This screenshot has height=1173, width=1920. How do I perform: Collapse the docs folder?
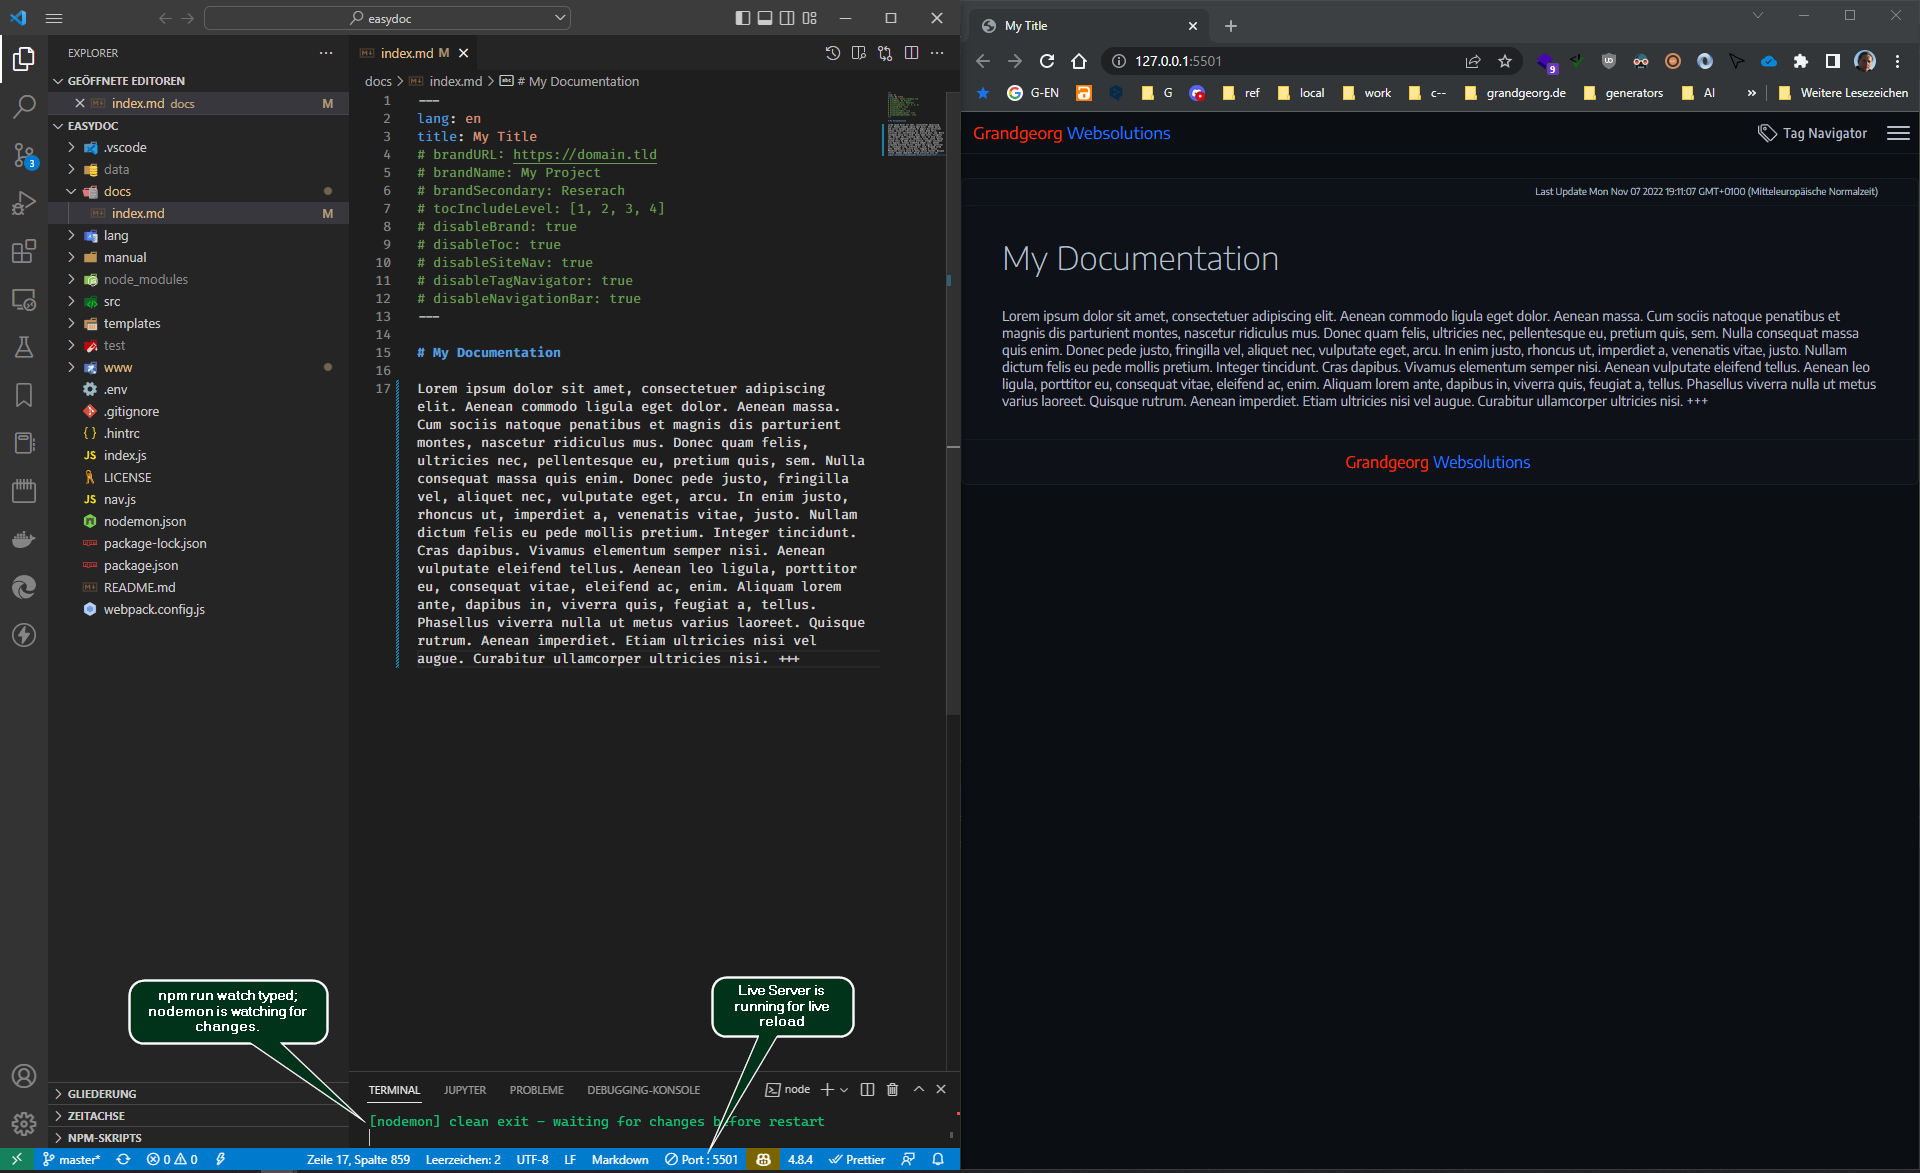(200, 191)
